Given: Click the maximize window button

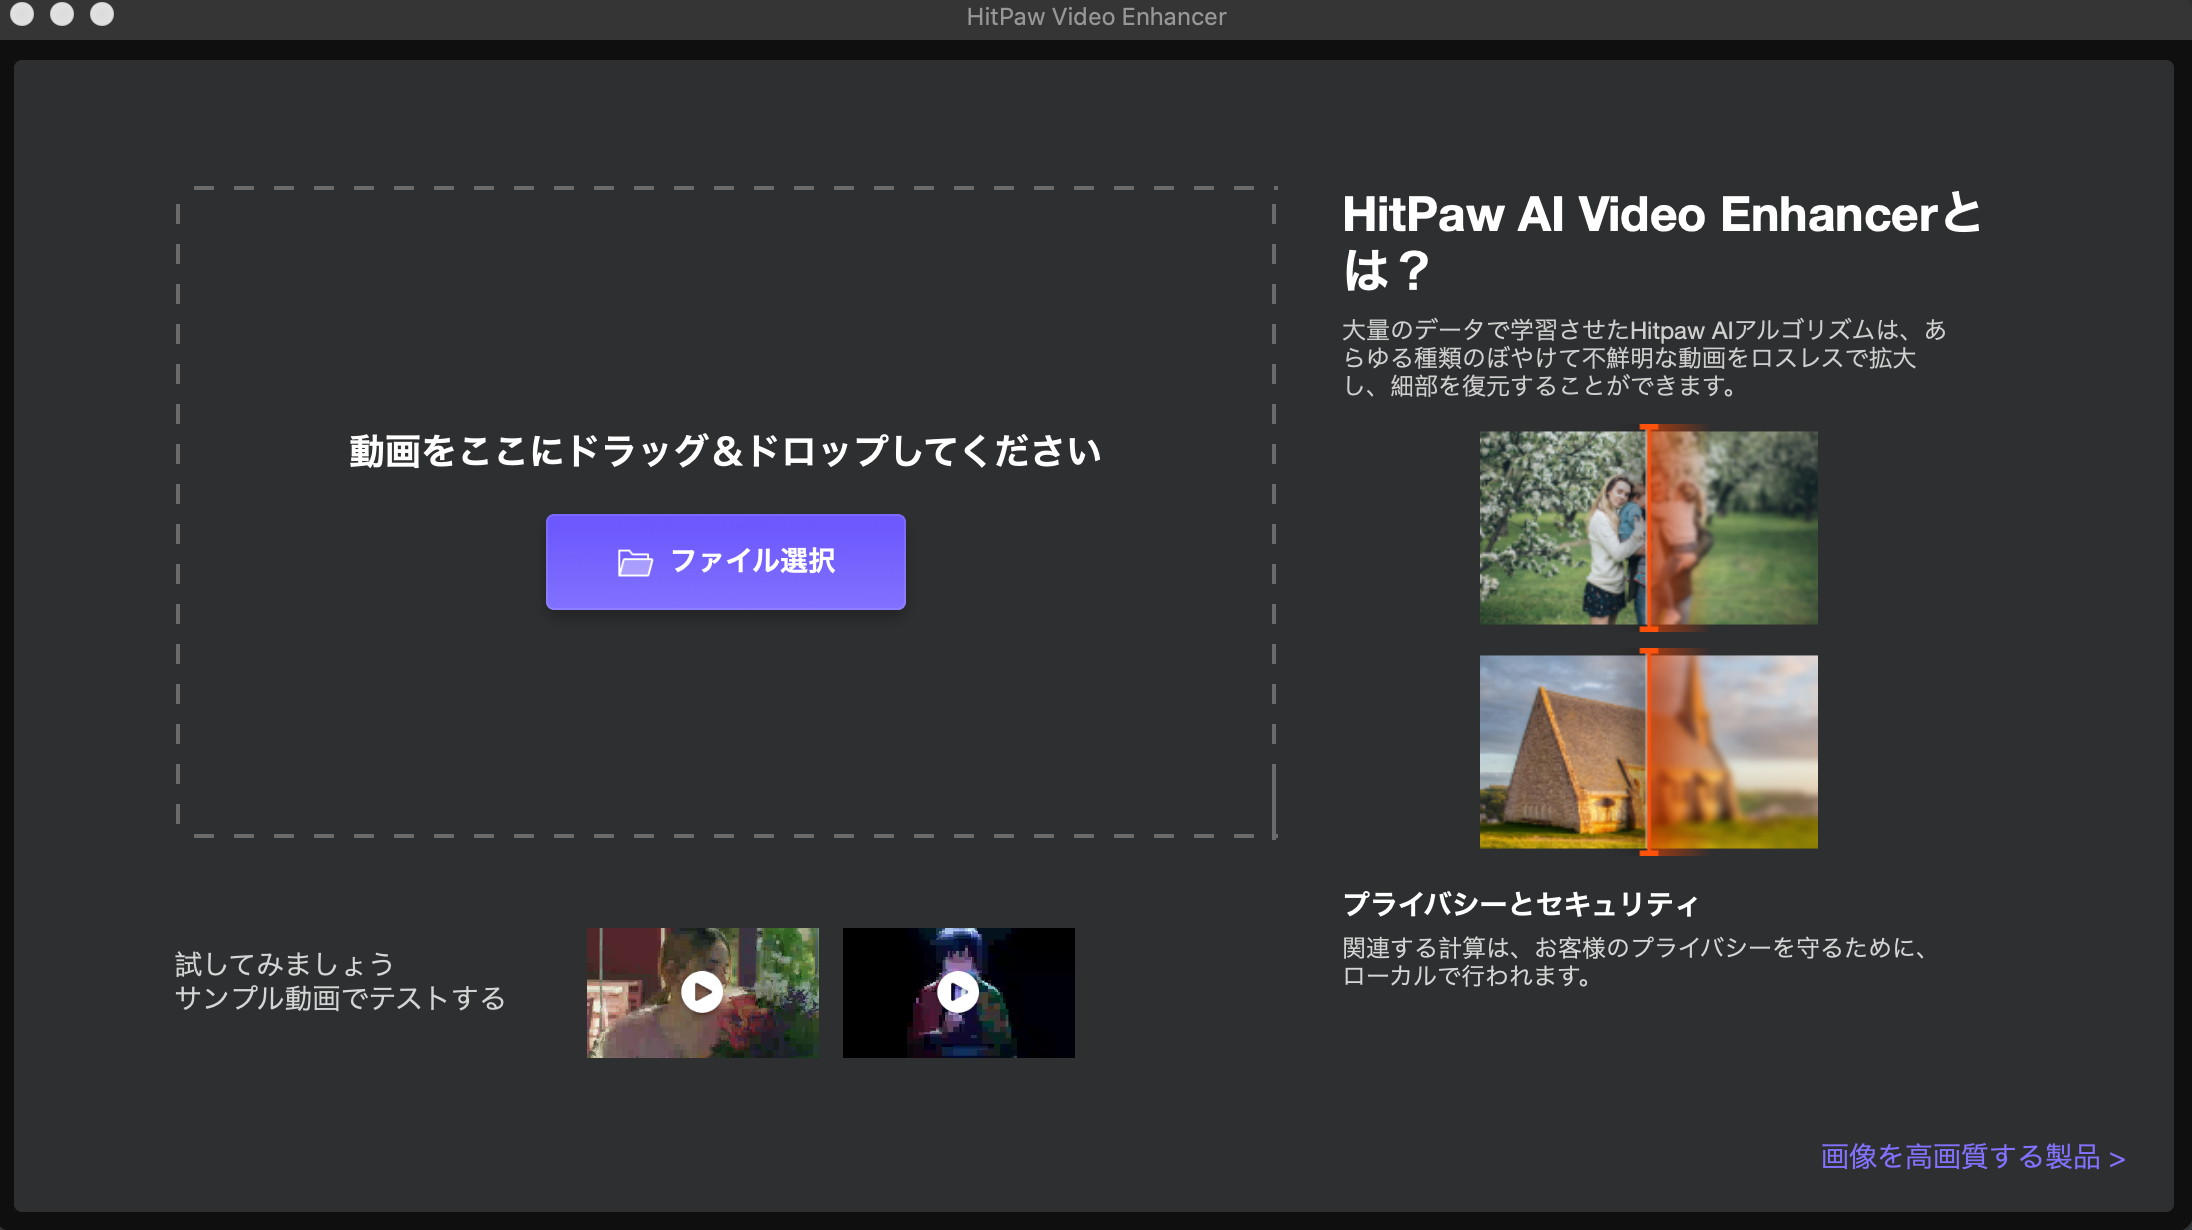Looking at the screenshot, I should pyautogui.click(x=102, y=14).
